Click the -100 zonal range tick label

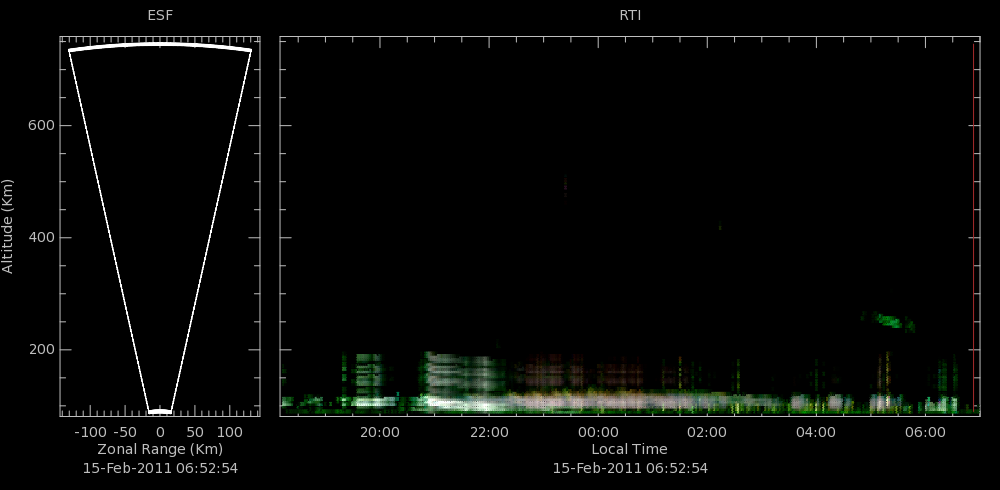coord(89,432)
